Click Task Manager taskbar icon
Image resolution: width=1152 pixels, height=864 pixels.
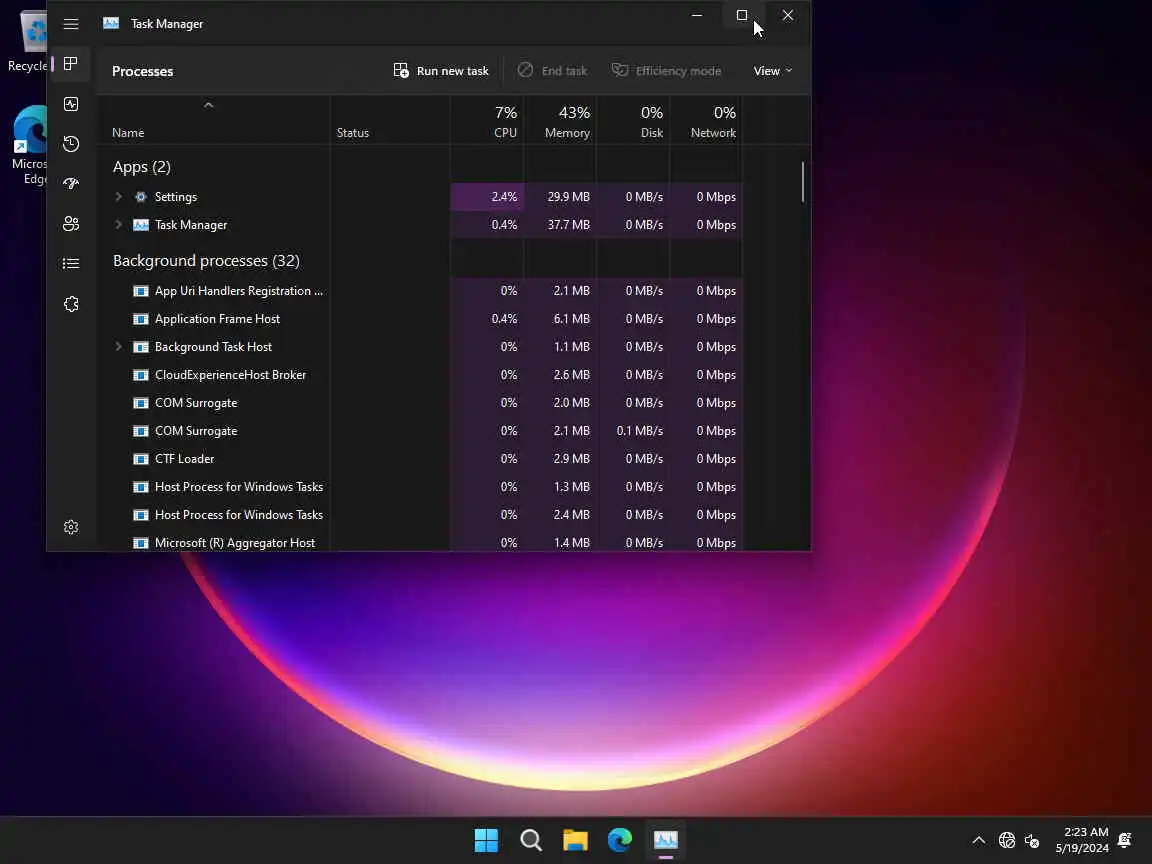(x=666, y=840)
